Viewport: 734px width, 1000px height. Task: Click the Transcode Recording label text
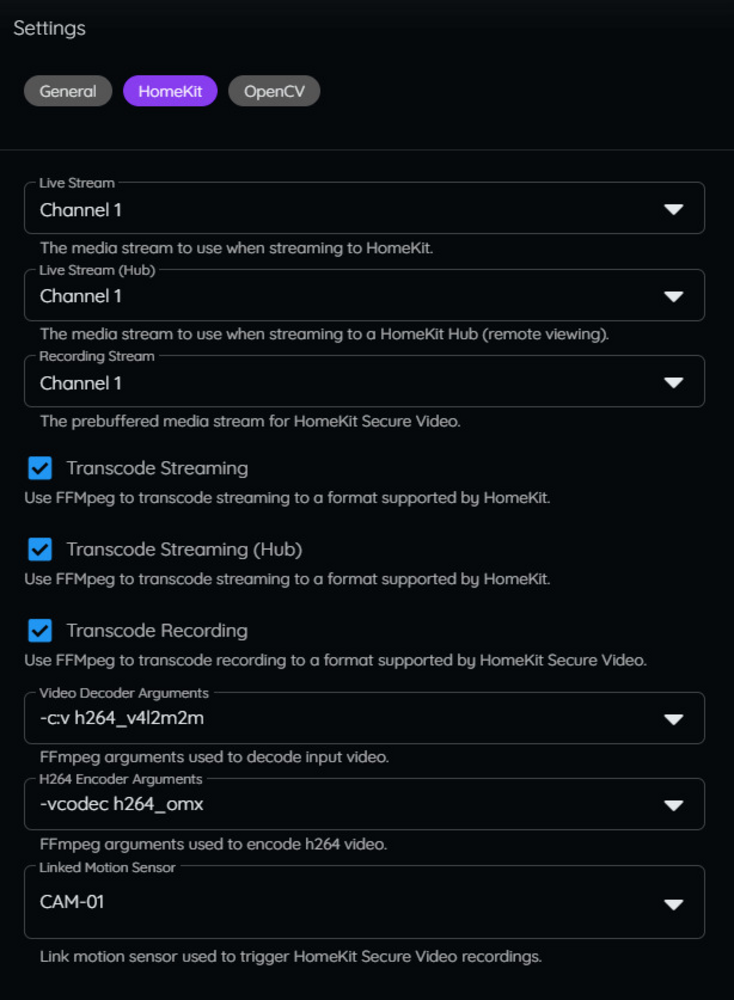[158, 631]
